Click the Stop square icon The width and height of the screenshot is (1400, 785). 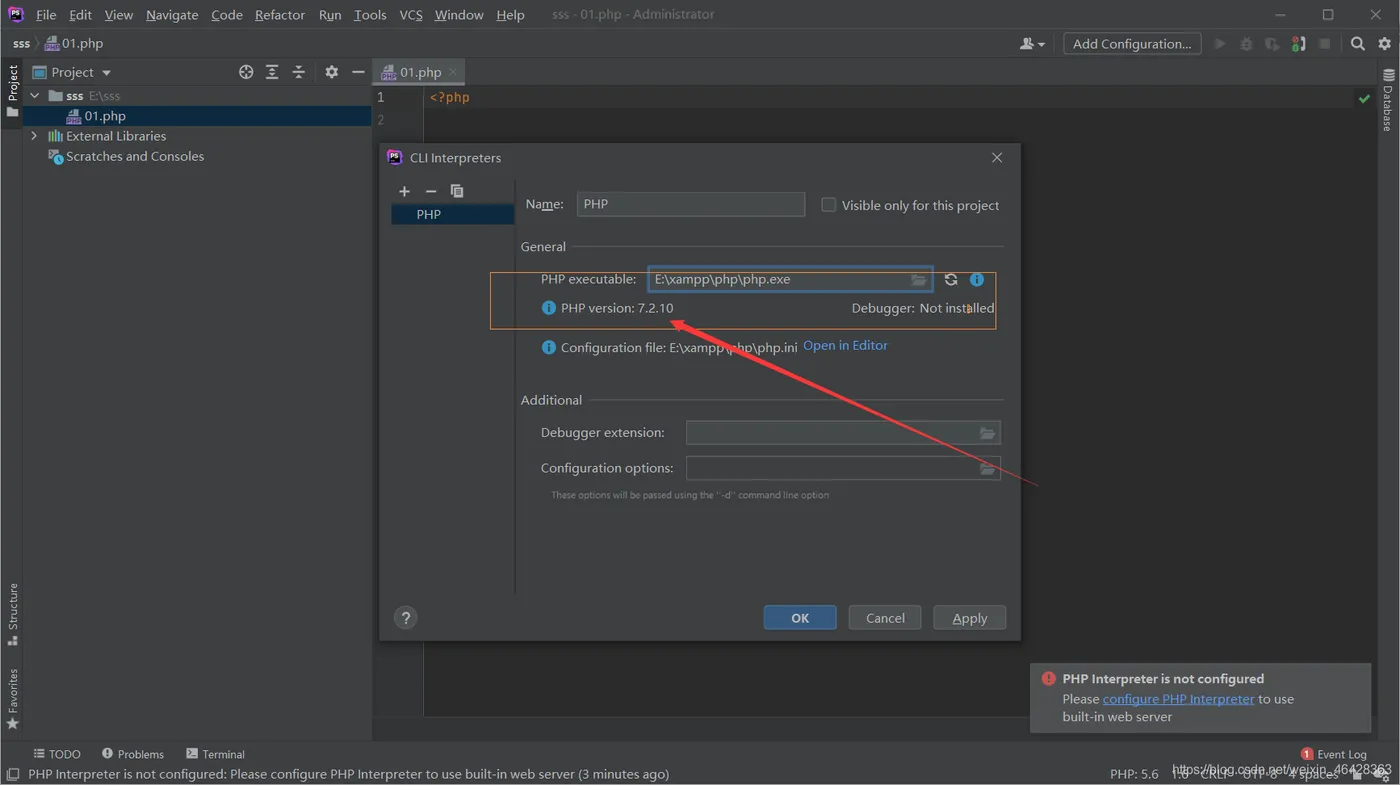click(1325, 44)
